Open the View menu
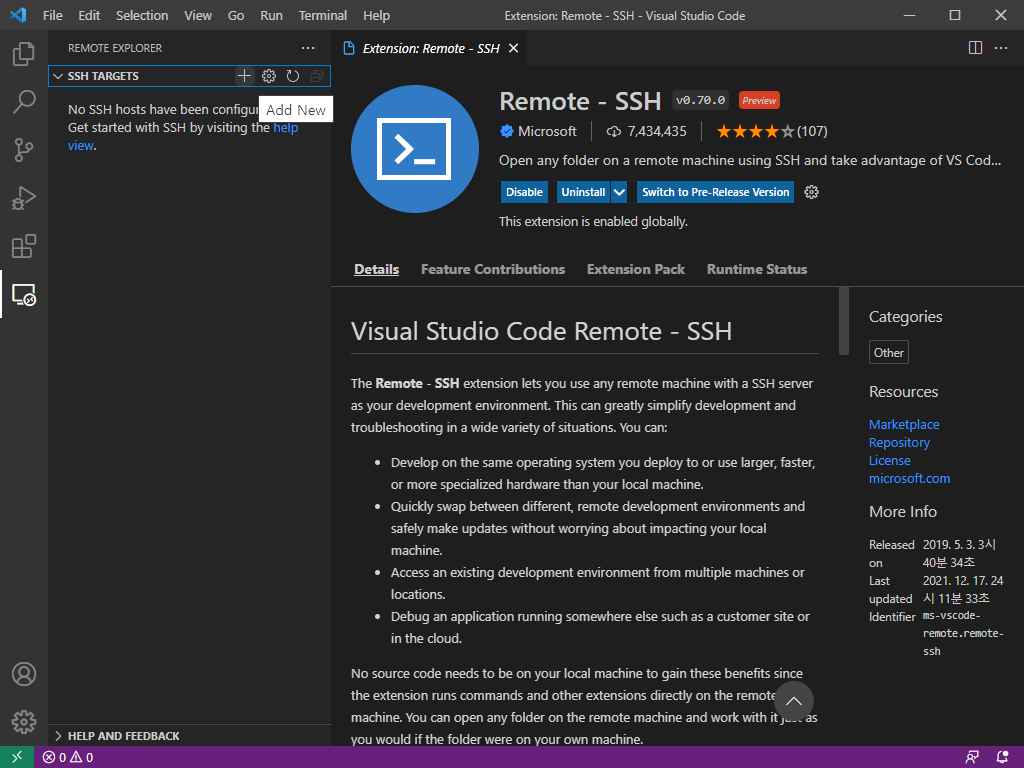The height and width of the screenshot is (768, 1024). click(198, 15)
